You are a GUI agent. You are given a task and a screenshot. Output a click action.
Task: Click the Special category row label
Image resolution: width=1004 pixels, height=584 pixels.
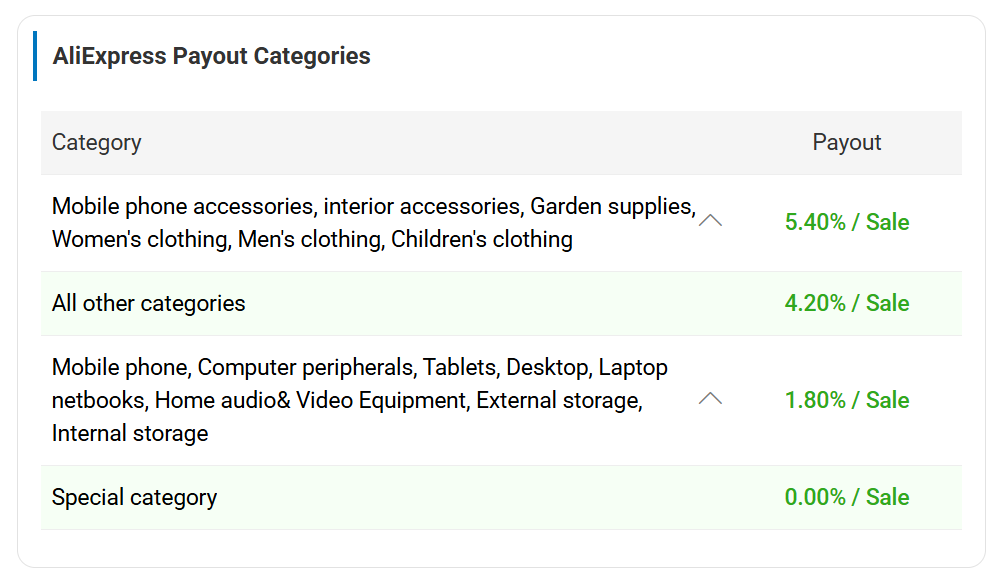134,497
